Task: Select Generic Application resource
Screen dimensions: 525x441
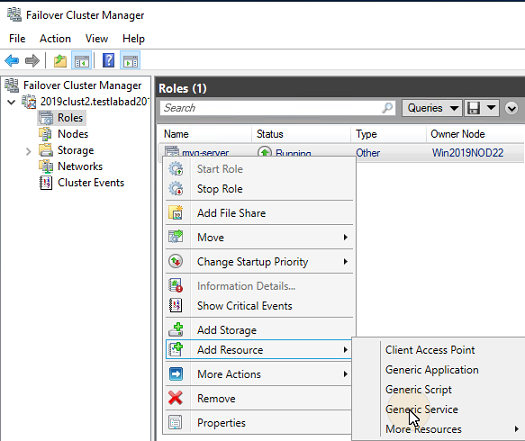Action: [x=432, y=370]
